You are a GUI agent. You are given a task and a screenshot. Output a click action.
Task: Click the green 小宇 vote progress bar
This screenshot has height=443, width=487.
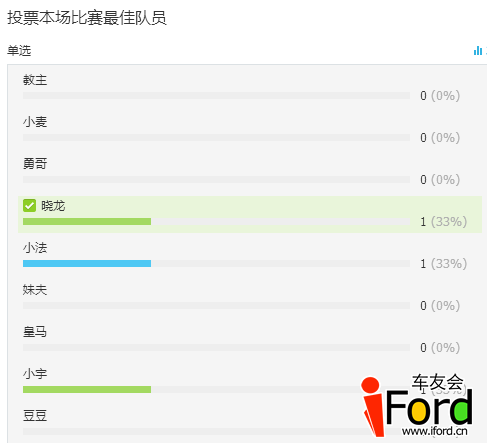click(87, 389)
